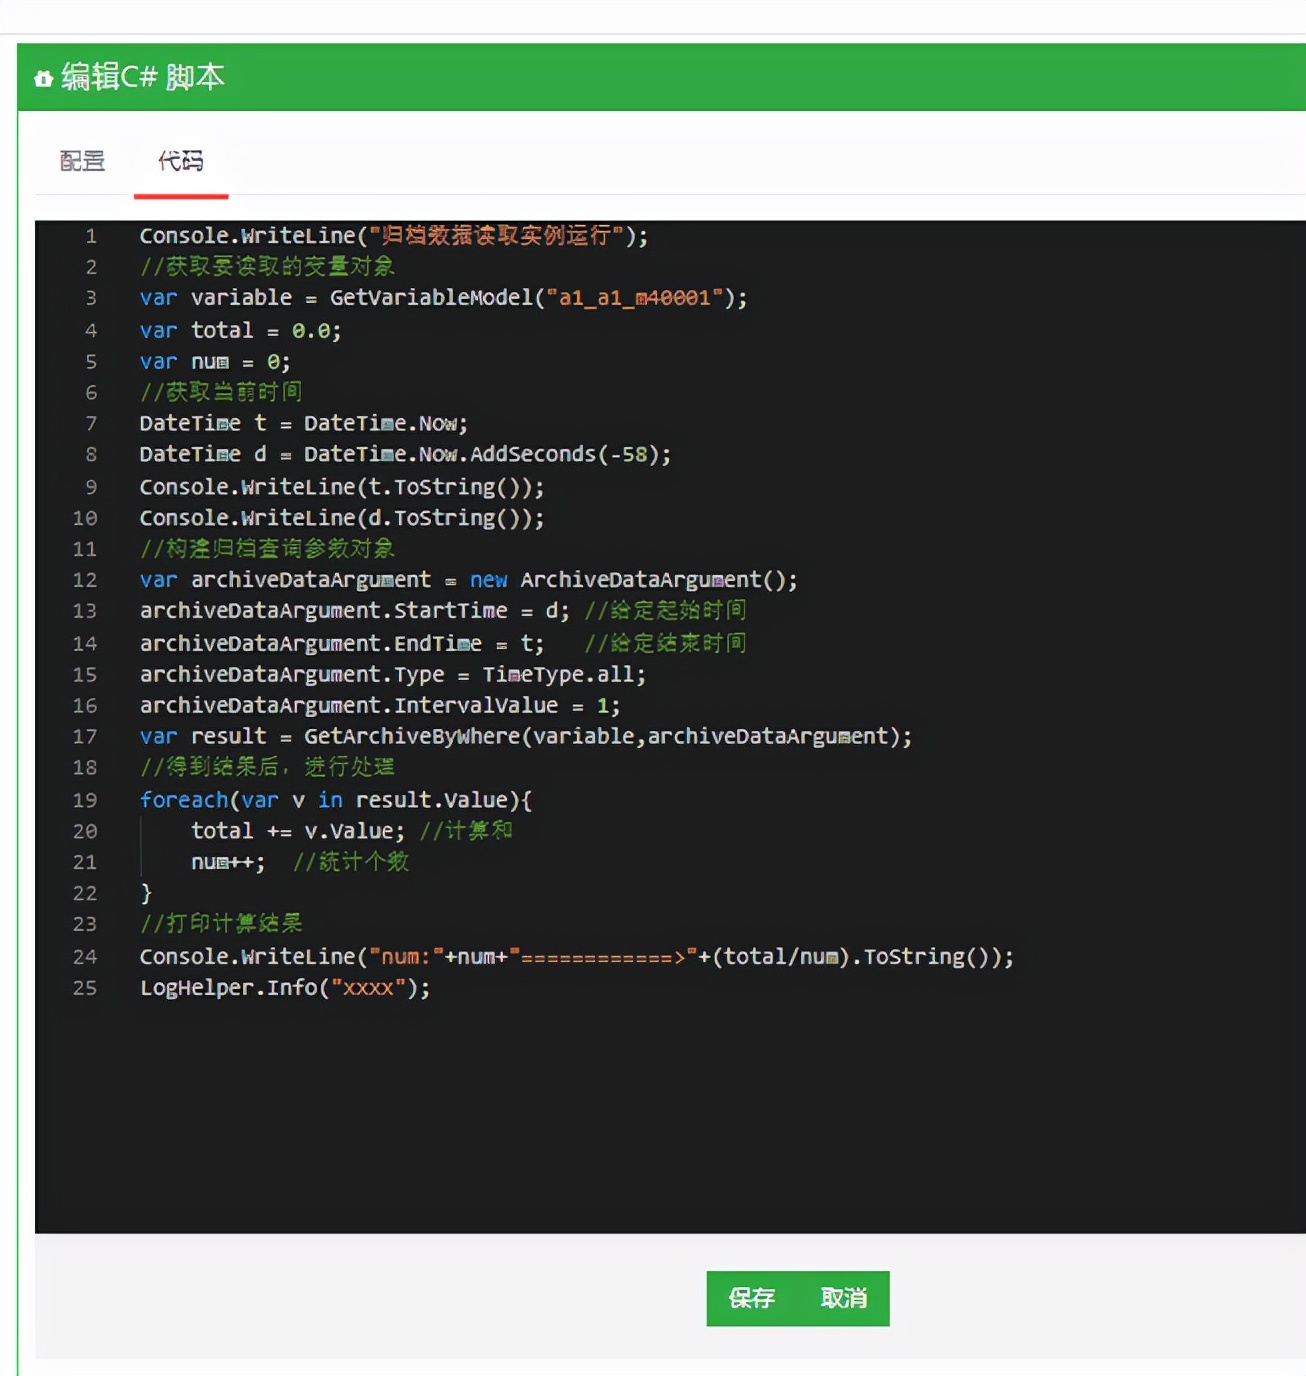Screen dimensions: 1306x1376
Task: Click the num++; line
Action: coord(300,862)
